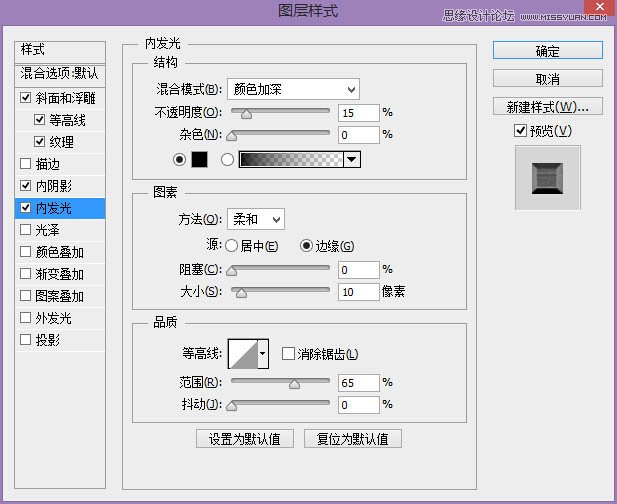
Task: Uncheck the 斜面和浮雕 checkbox
Action: pos(26,97)
